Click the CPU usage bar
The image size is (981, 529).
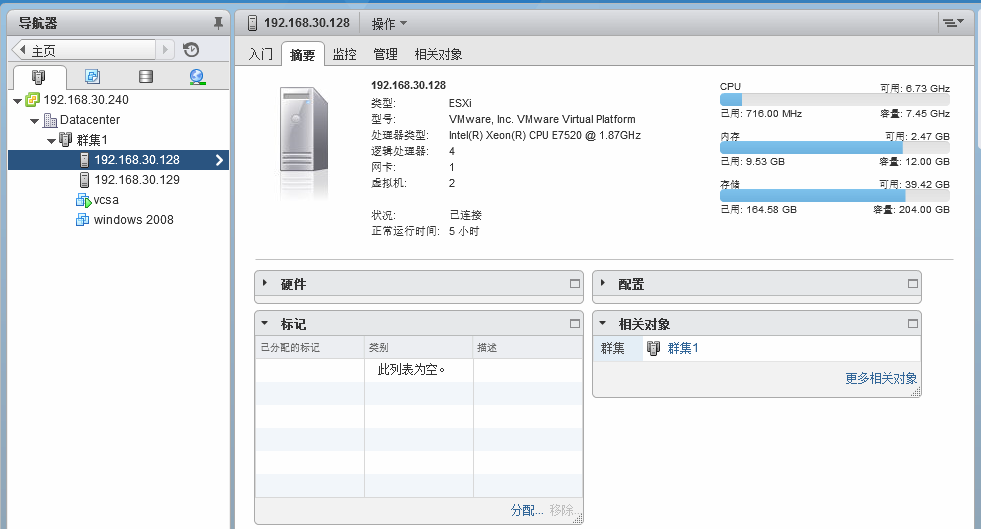pyautogui.click(x=835, y=99)
